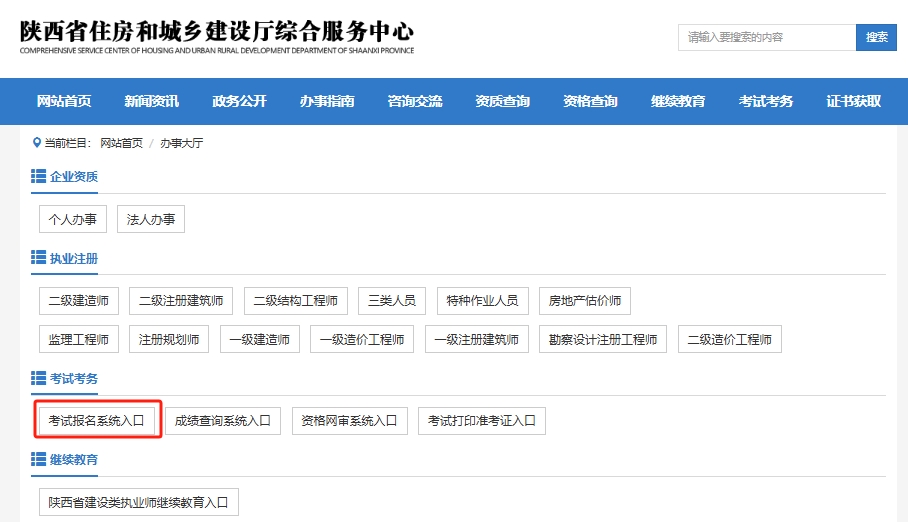Open 咨询交流 navigation item
Image resolution: width=908 pixels, height=522 pixels.
[x=415, y=101]
